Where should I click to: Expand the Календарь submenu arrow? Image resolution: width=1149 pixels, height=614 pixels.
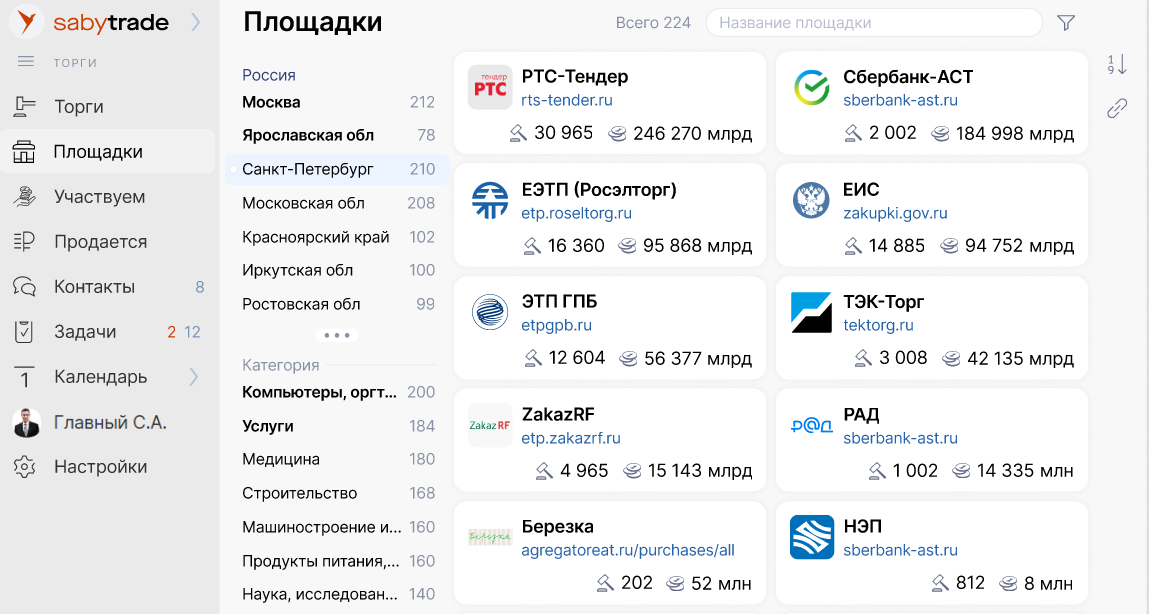194,377
